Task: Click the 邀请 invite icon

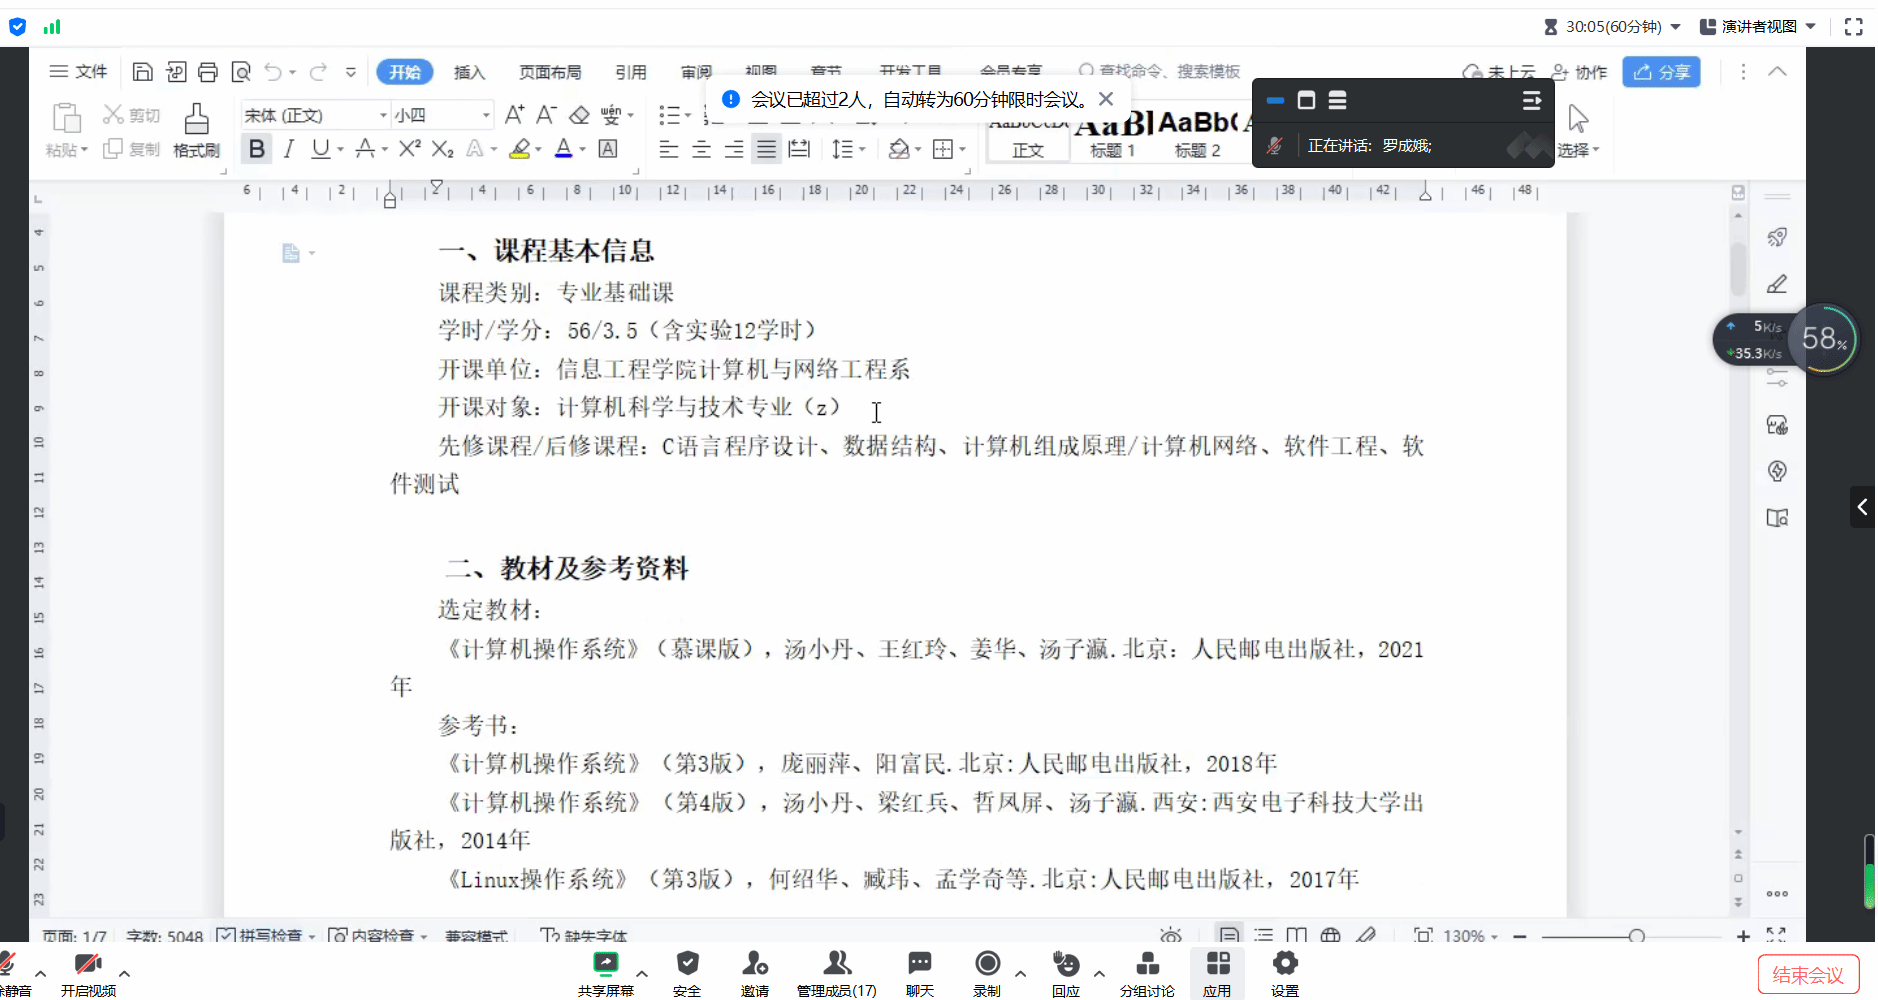Action: [755, 973]
